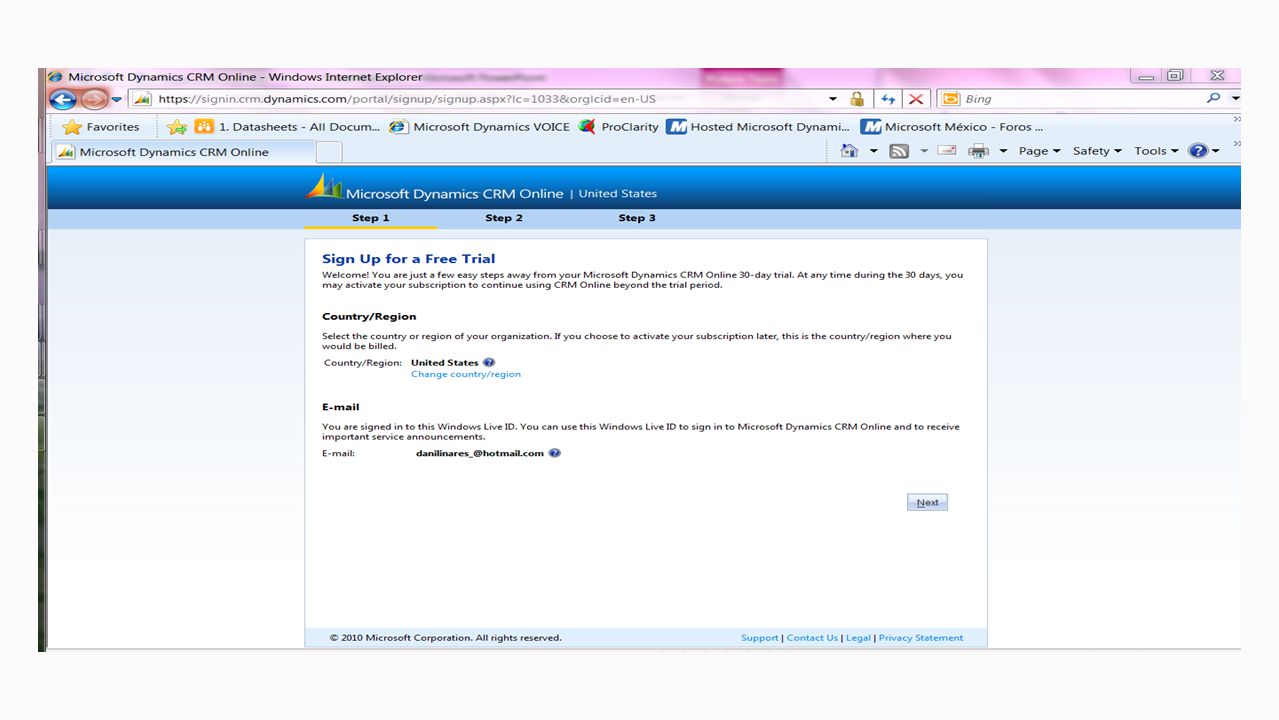Click the Change country/region link
This screenshot has width=1279, height=720.
[466, 374]
